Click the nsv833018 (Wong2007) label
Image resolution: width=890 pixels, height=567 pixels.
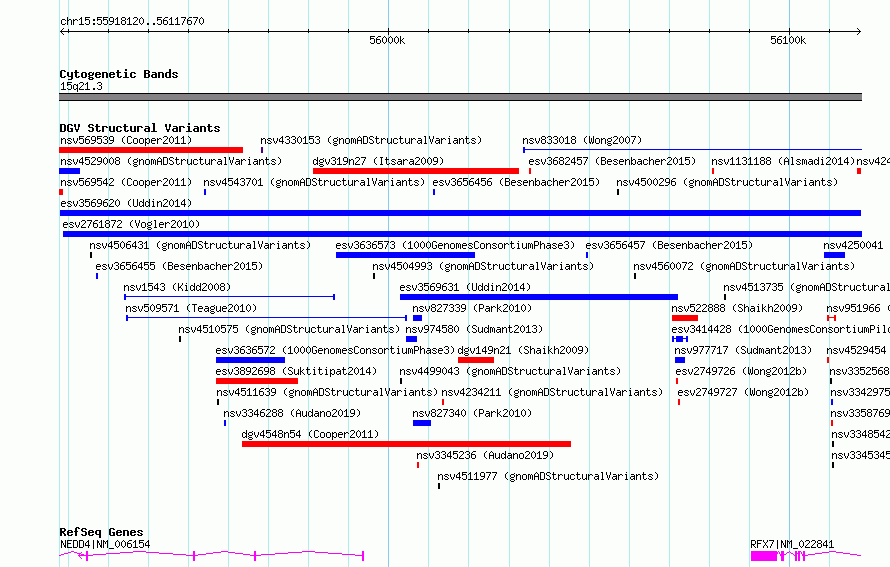click(x=582, y=140)
